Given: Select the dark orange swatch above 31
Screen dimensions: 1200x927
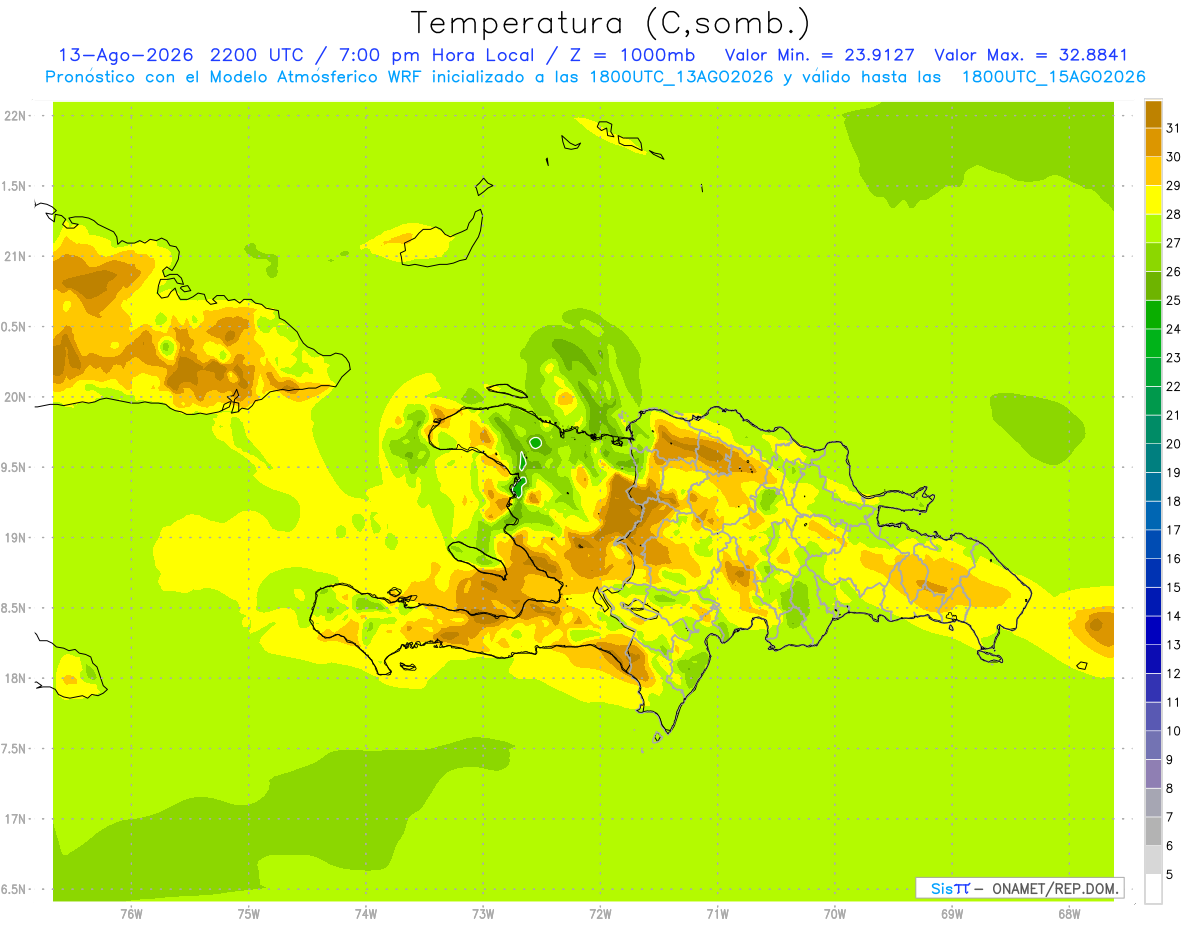Looking at the screenshot, I should (x=1153, y=114).
